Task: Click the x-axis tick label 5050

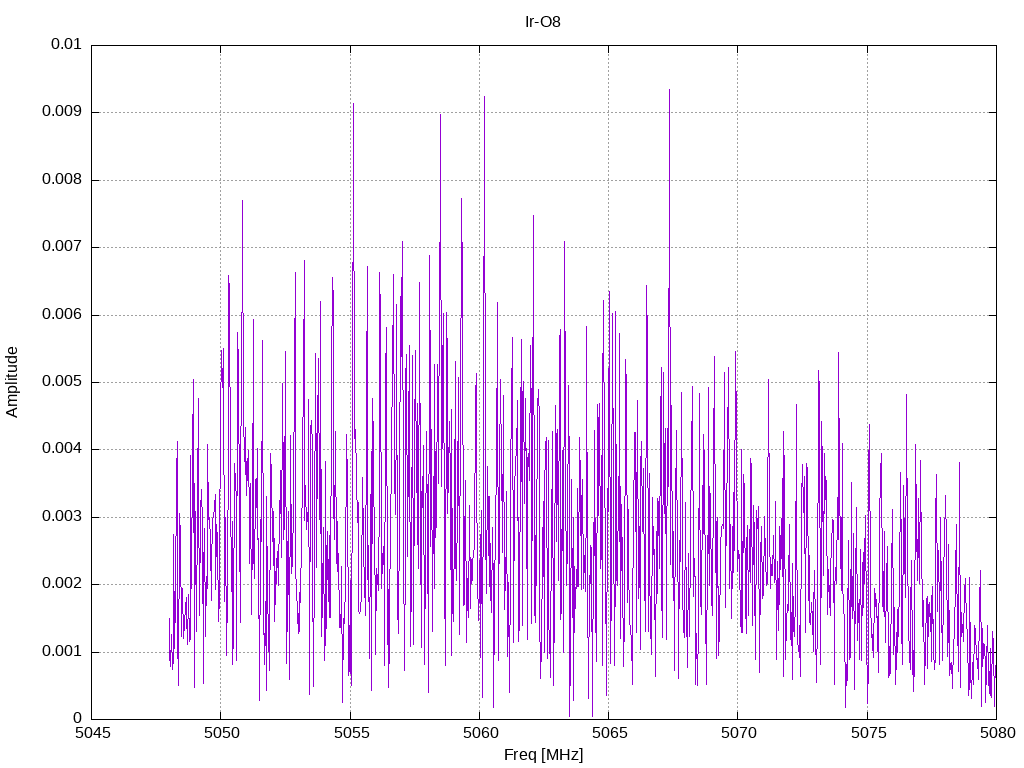Action: tap(221, 733)
